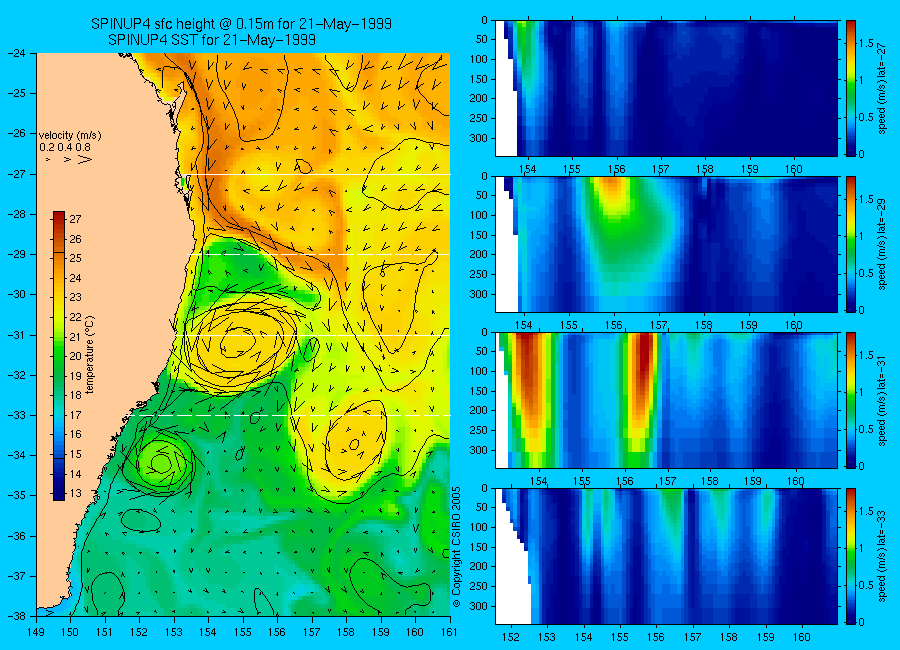The height and width of the screenshot is (650, 900).
Task: Select the "speed (m/s) lat=-31" label
Action: point(883,400)
